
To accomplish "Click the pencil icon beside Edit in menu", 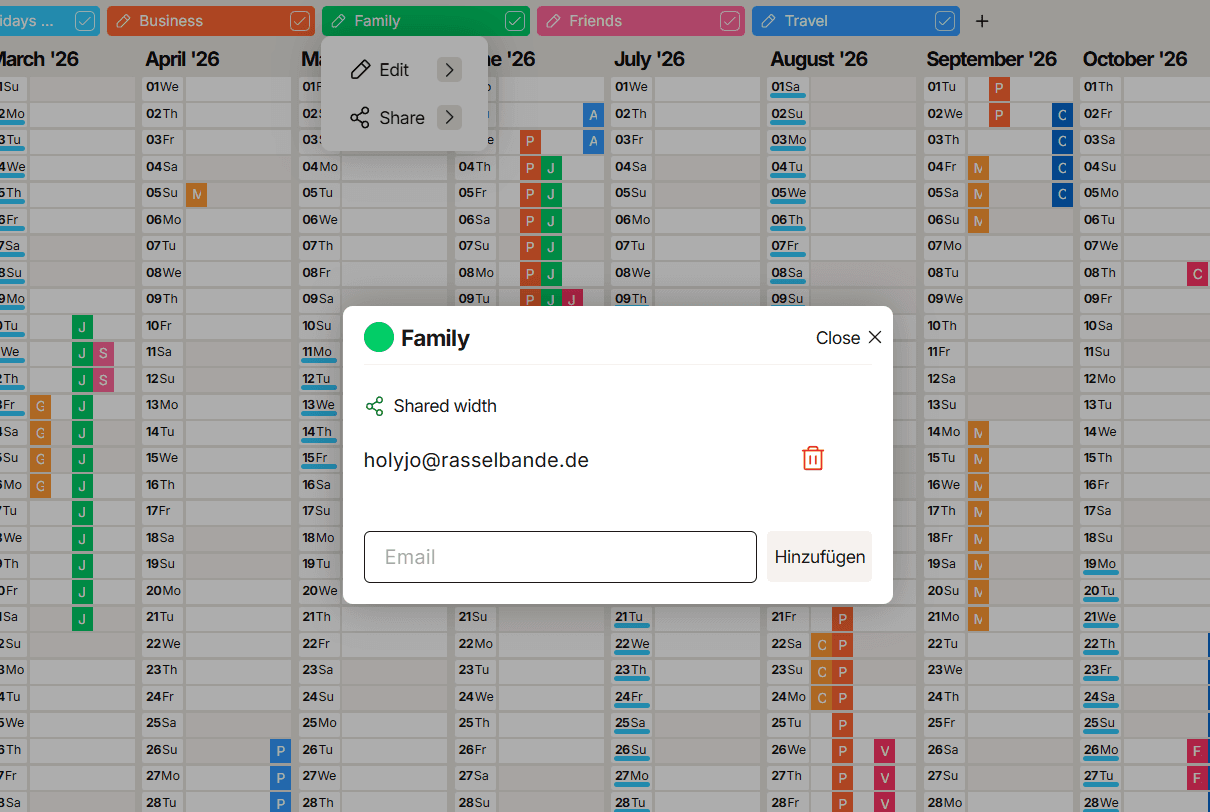I will pyautogui.click(x=360, y=70).
